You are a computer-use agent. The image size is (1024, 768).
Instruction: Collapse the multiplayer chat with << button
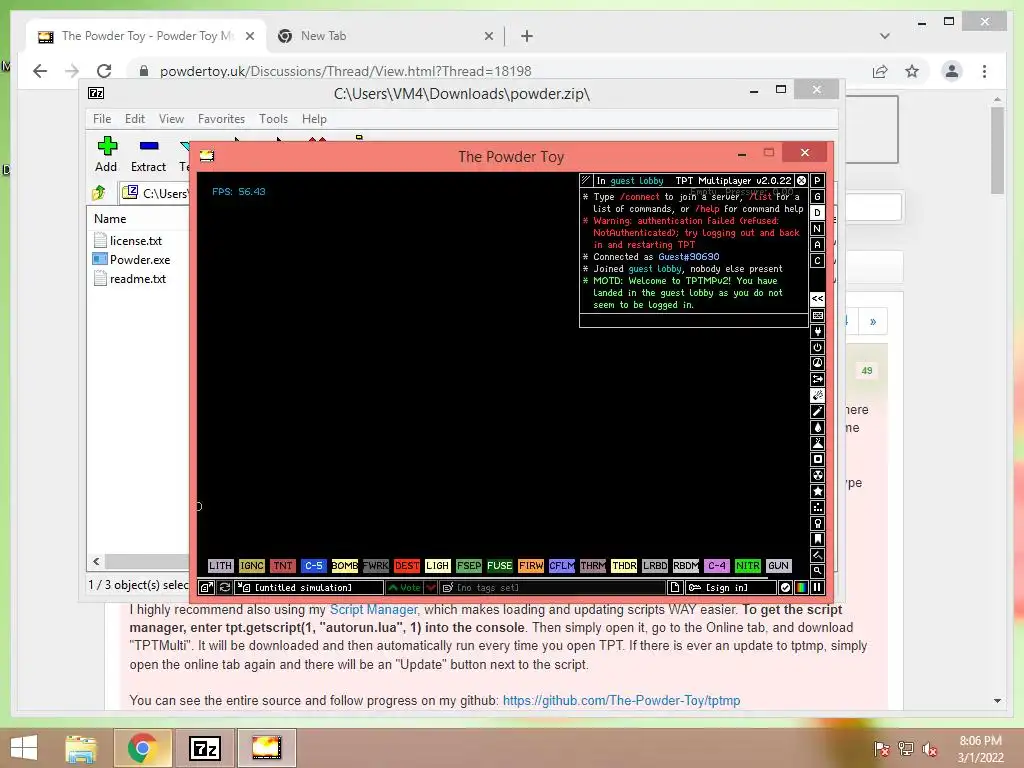point(817,299)
